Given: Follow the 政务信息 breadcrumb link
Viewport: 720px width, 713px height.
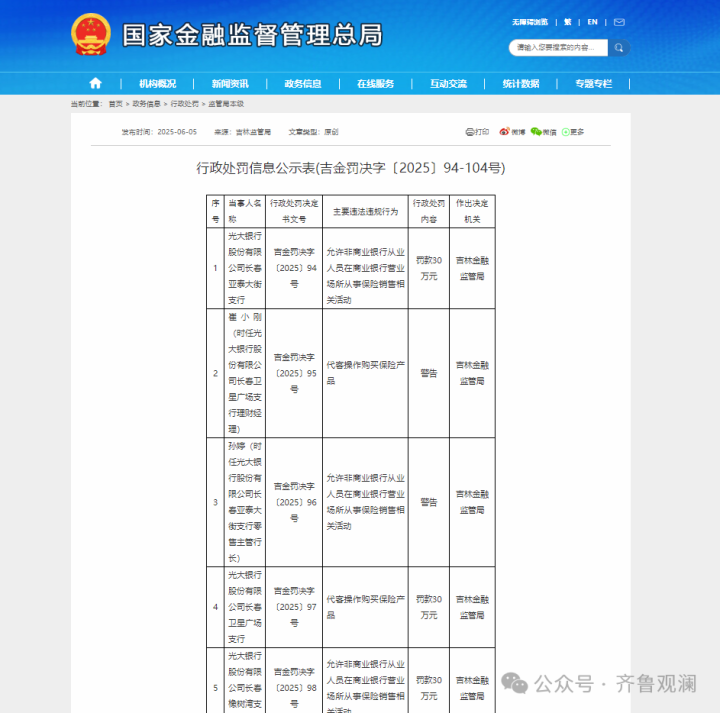Looking at the screenshot, I should pos(146,104).
